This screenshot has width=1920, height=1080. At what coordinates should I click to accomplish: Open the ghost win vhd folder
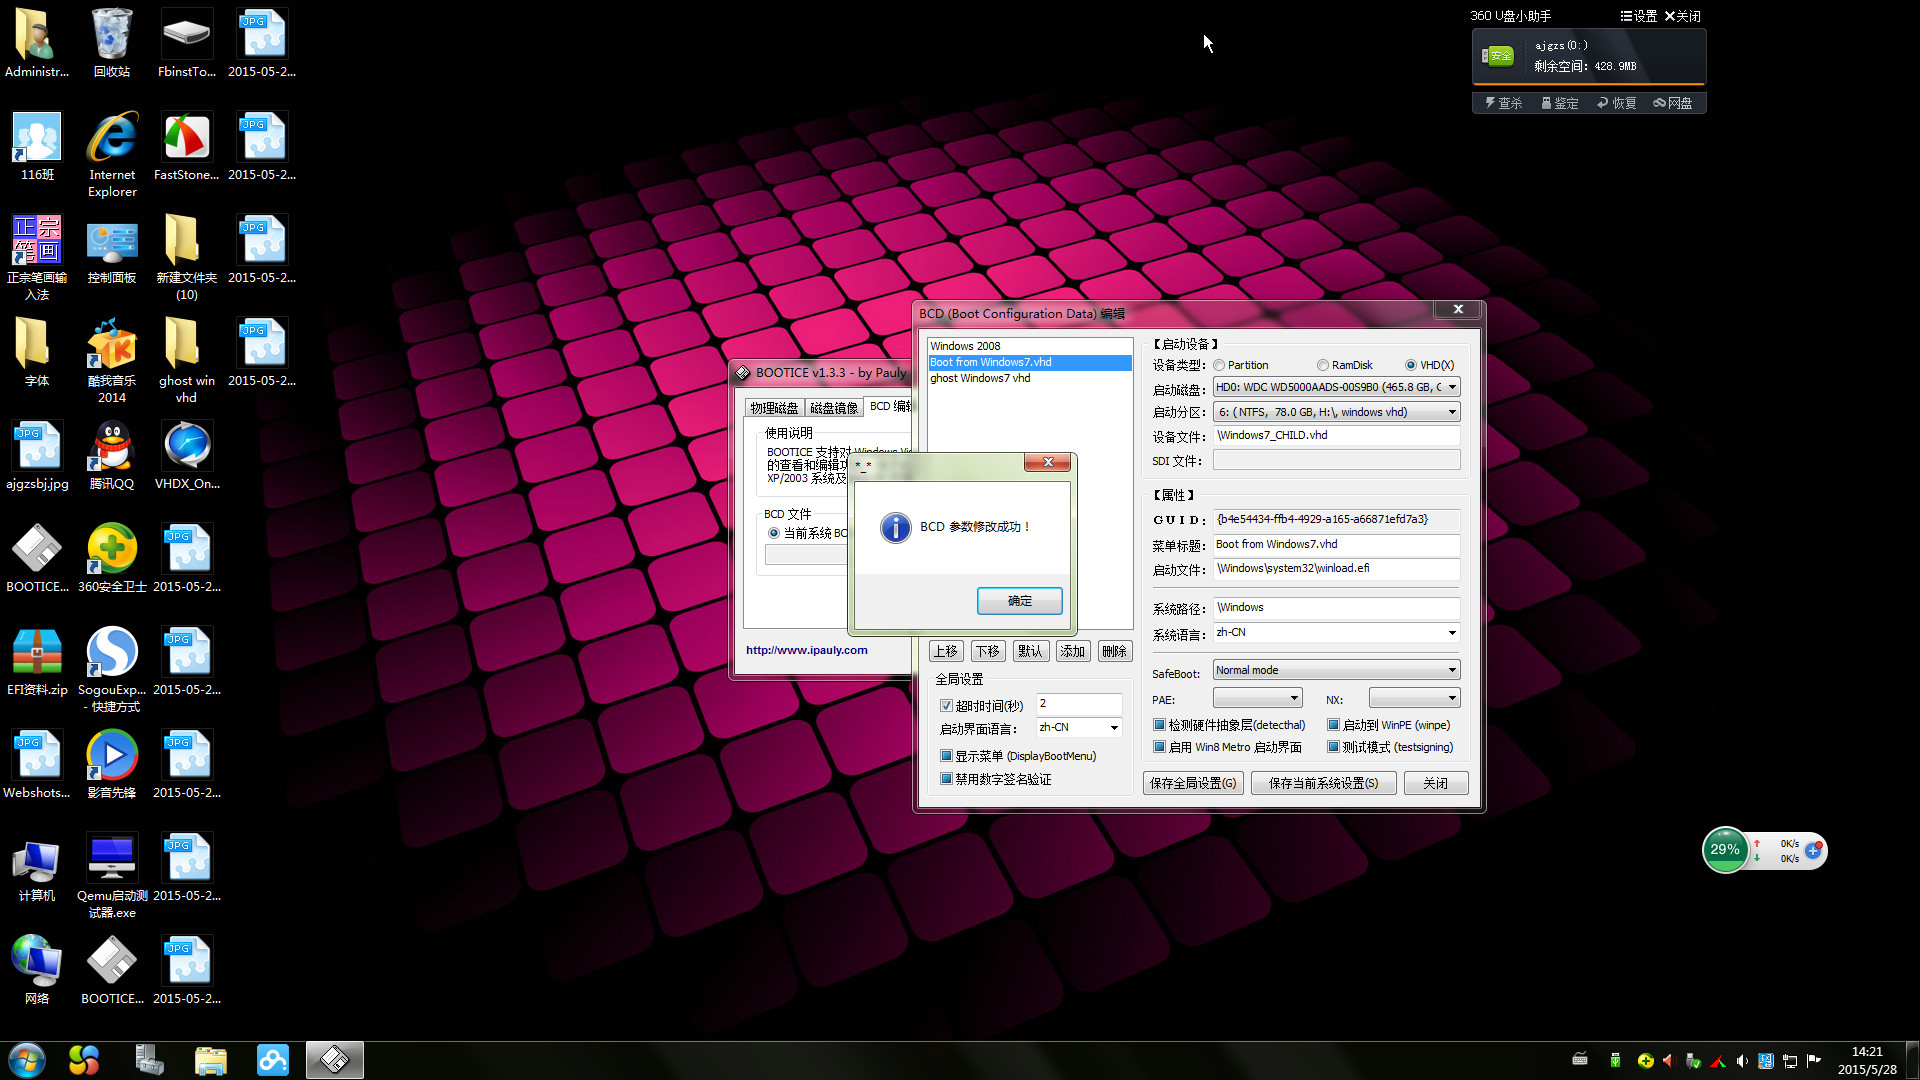click(x=186, y=360)
